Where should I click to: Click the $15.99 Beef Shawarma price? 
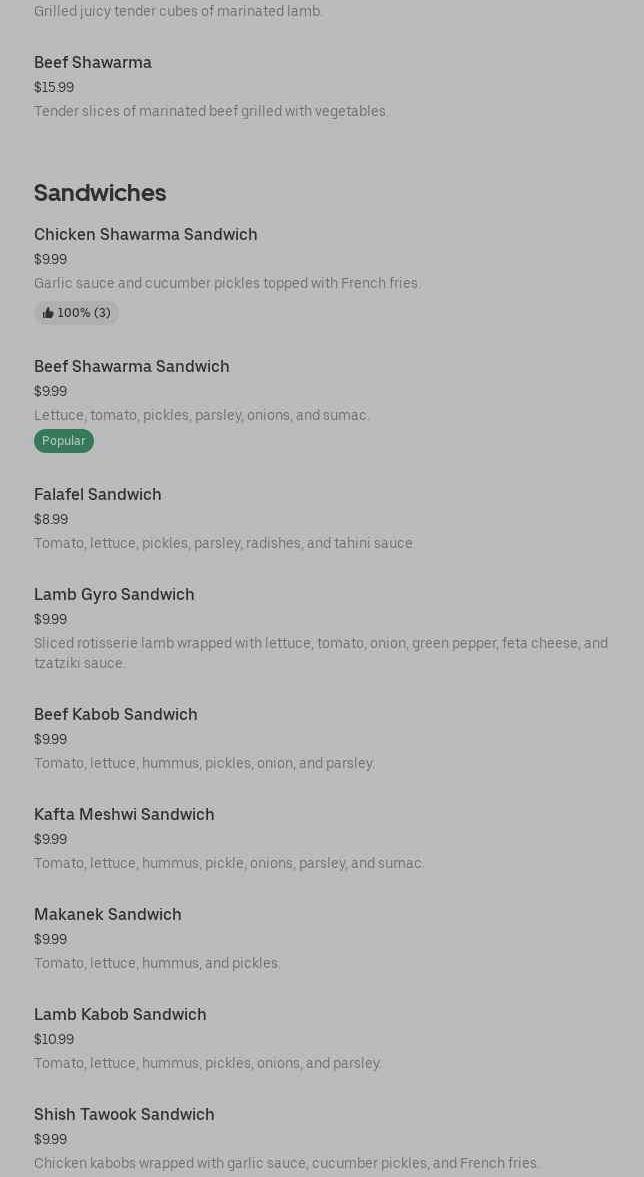54,87
